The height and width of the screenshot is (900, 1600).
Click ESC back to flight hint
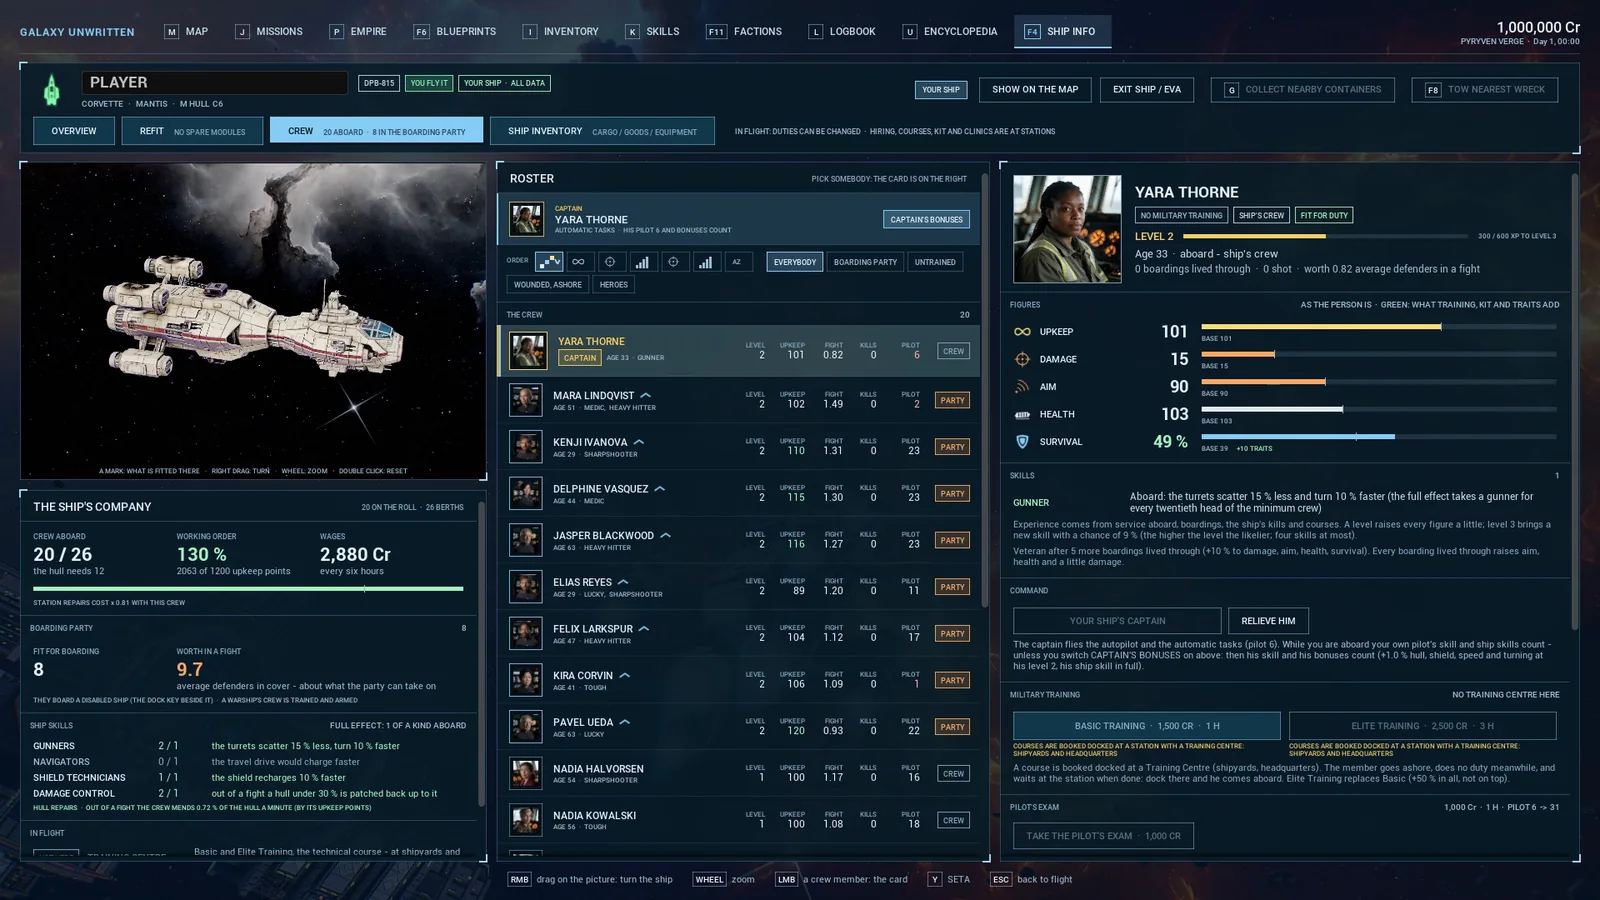pyautogui.click(x=1031, y=880)
